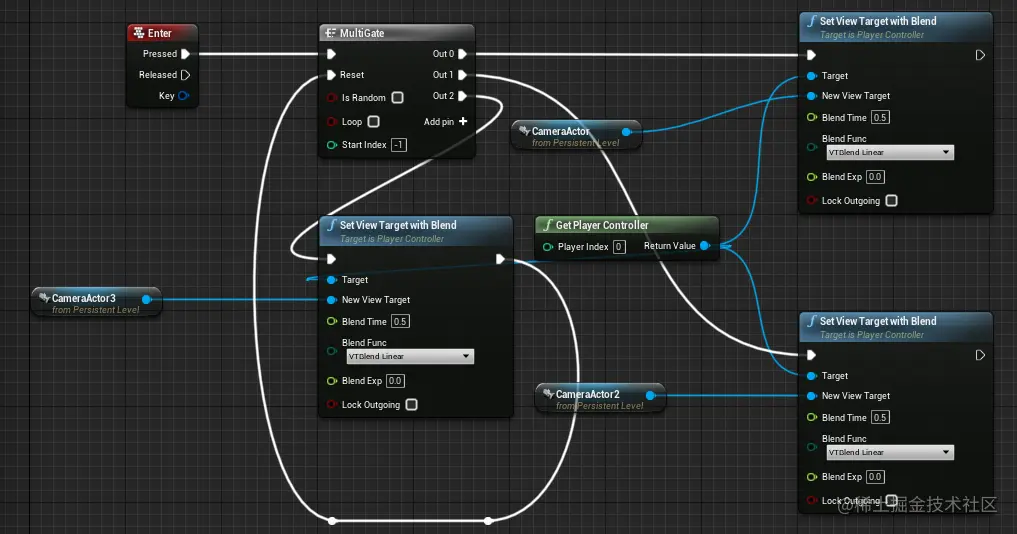Click New View Target pin wired from CameraActor
The height and width of the screenshot is (534, 1017).
point(811,95)
